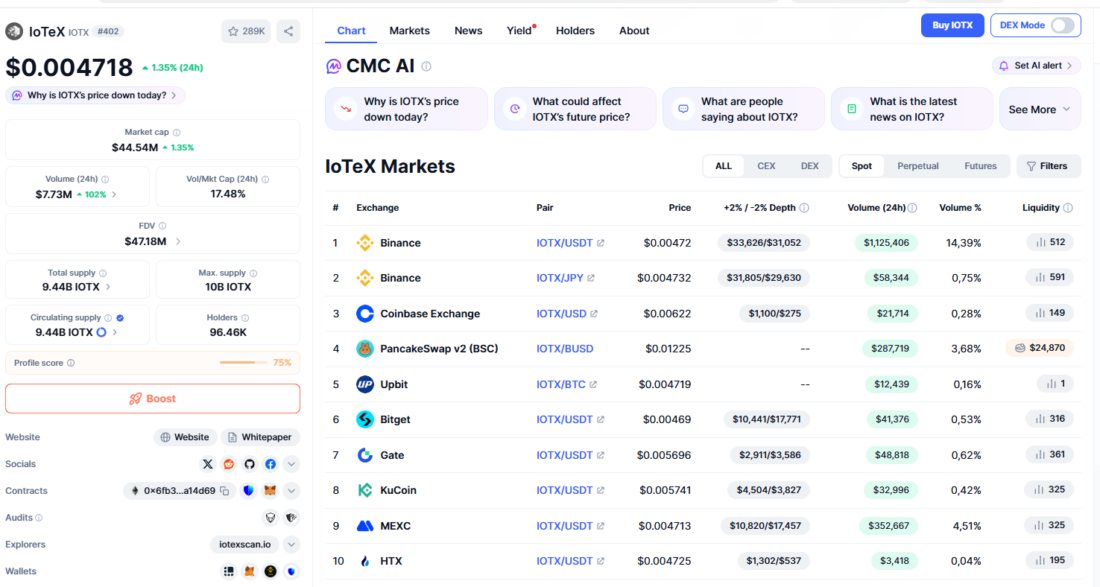Open the Whitepaper button

point(260,437)
